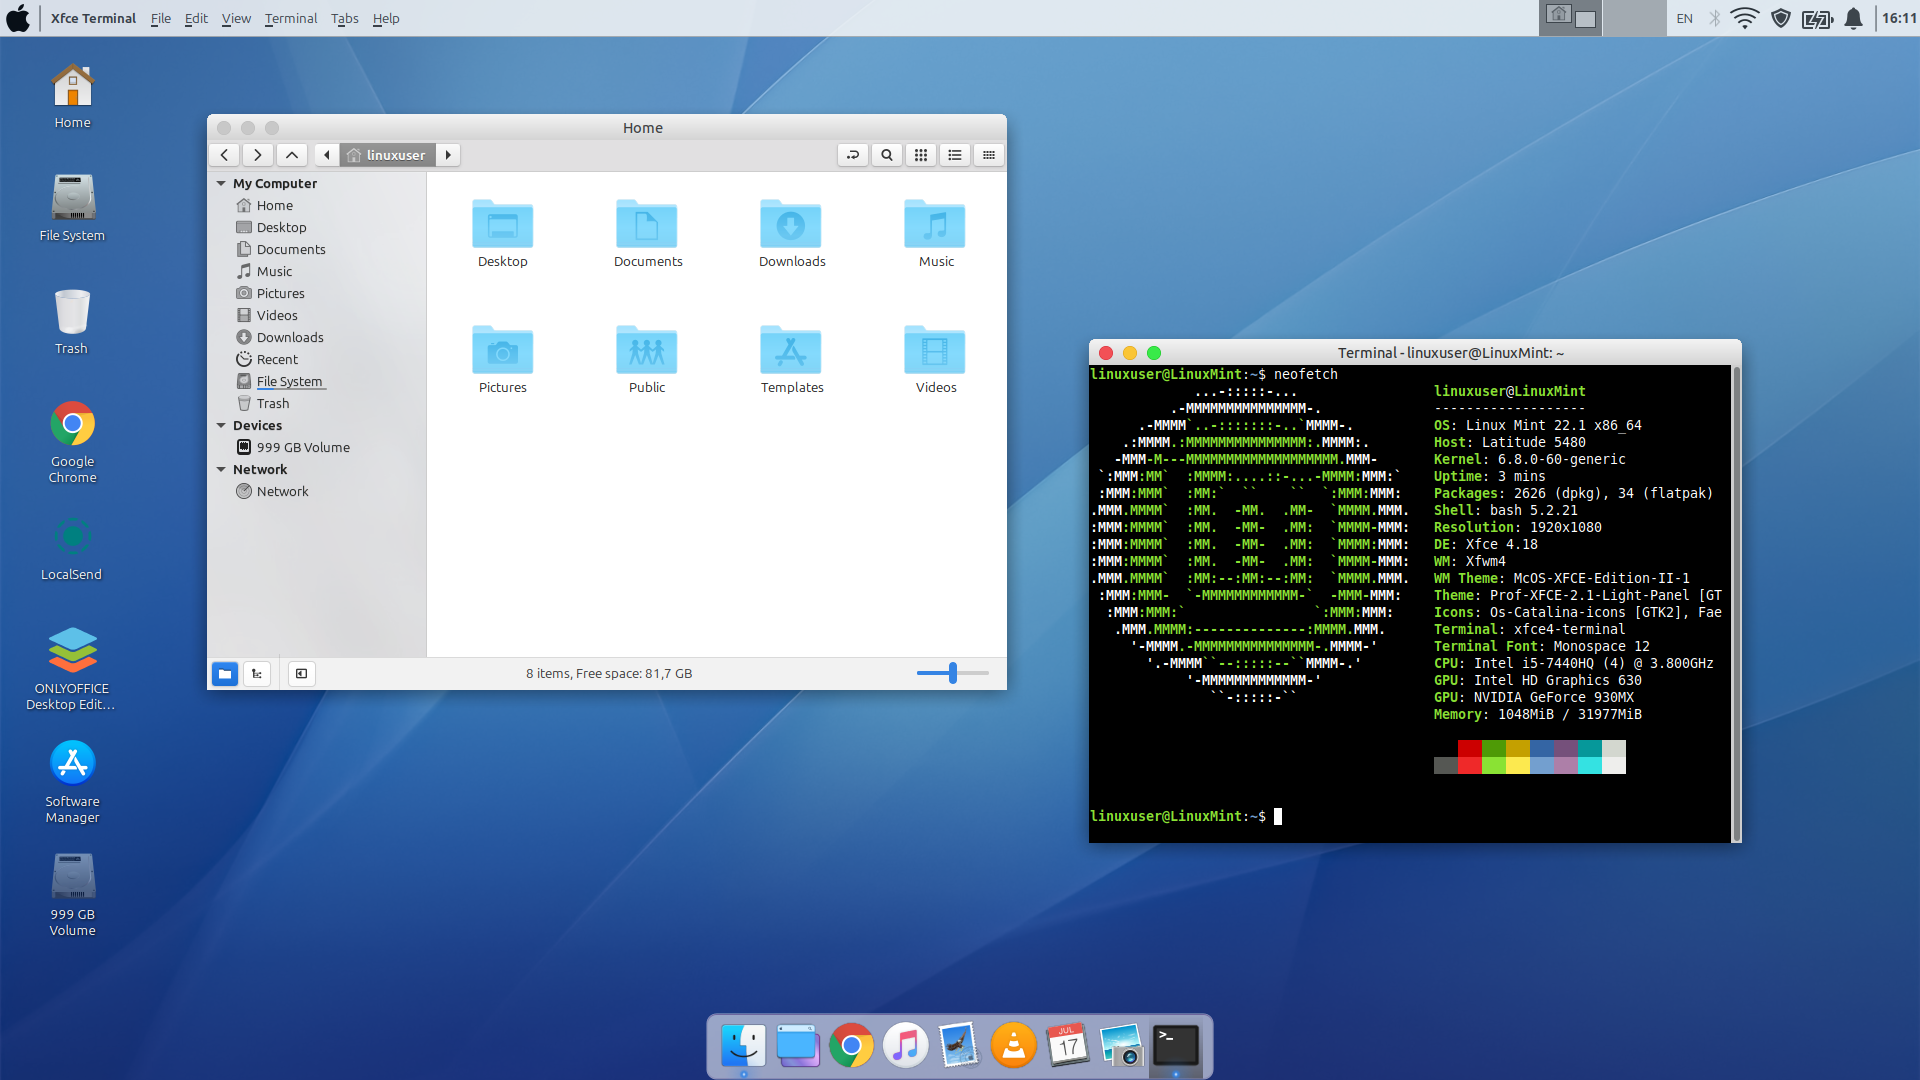Click the right path bar scroll arrow
1920x1080 pixels.
click(x=448, y=155)
